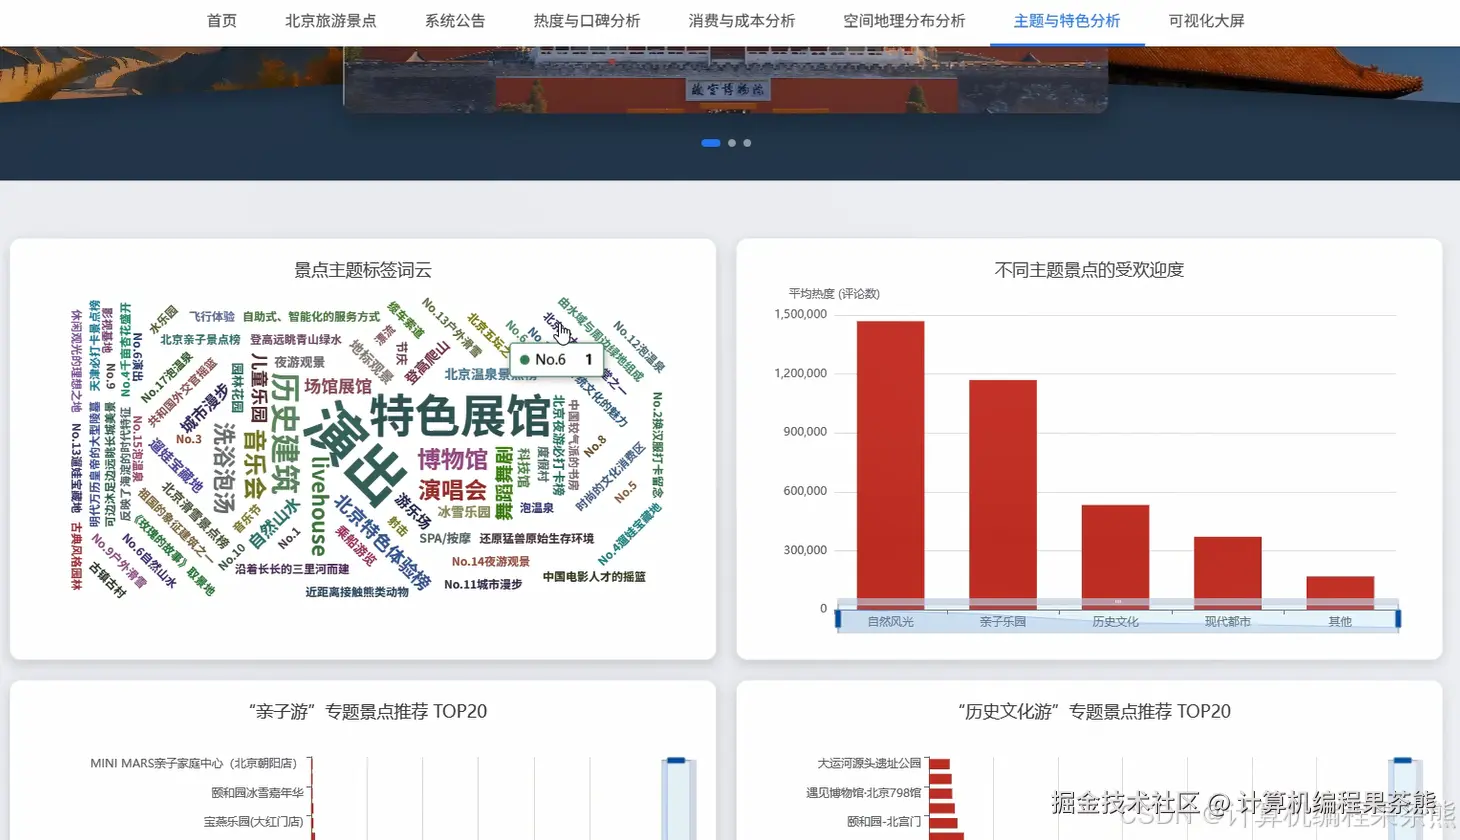The image size is (1460, 840).
Task: Click the data zoom slider handle below the chart
Action: click(x=838, y=619)
